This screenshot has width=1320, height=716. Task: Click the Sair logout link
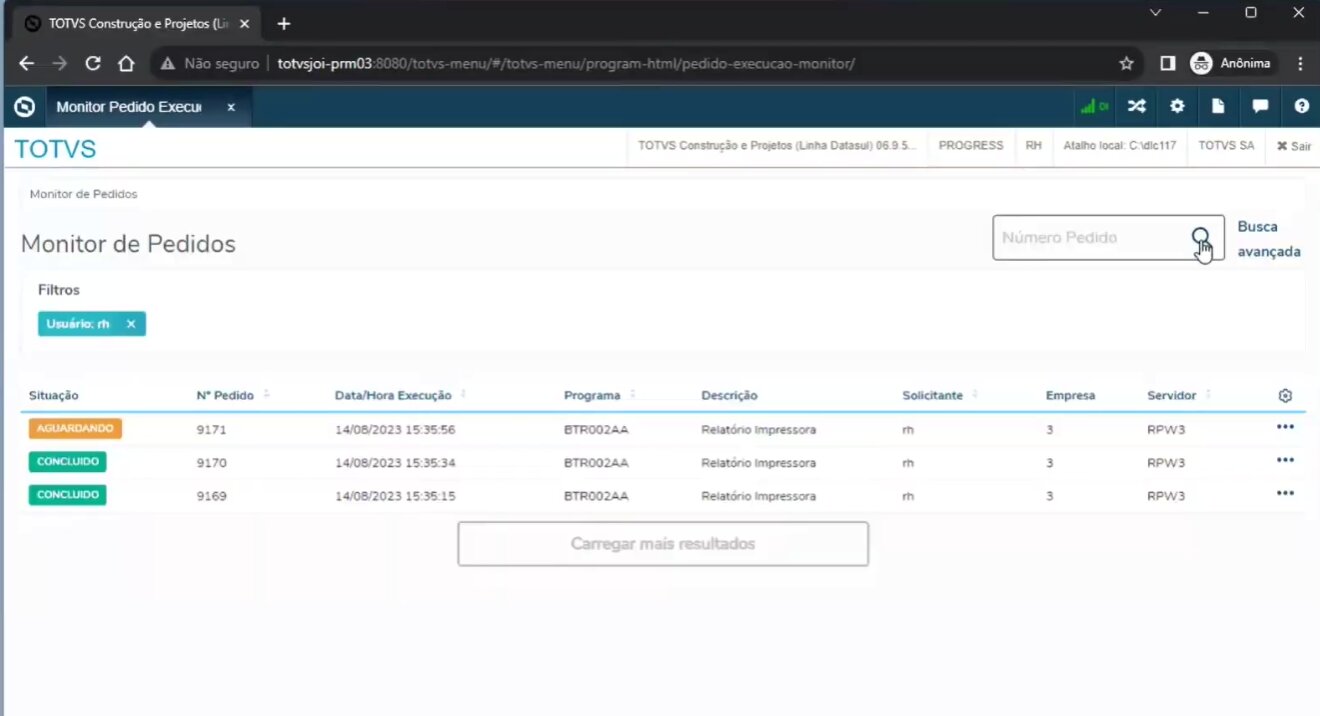[1293, 146]
